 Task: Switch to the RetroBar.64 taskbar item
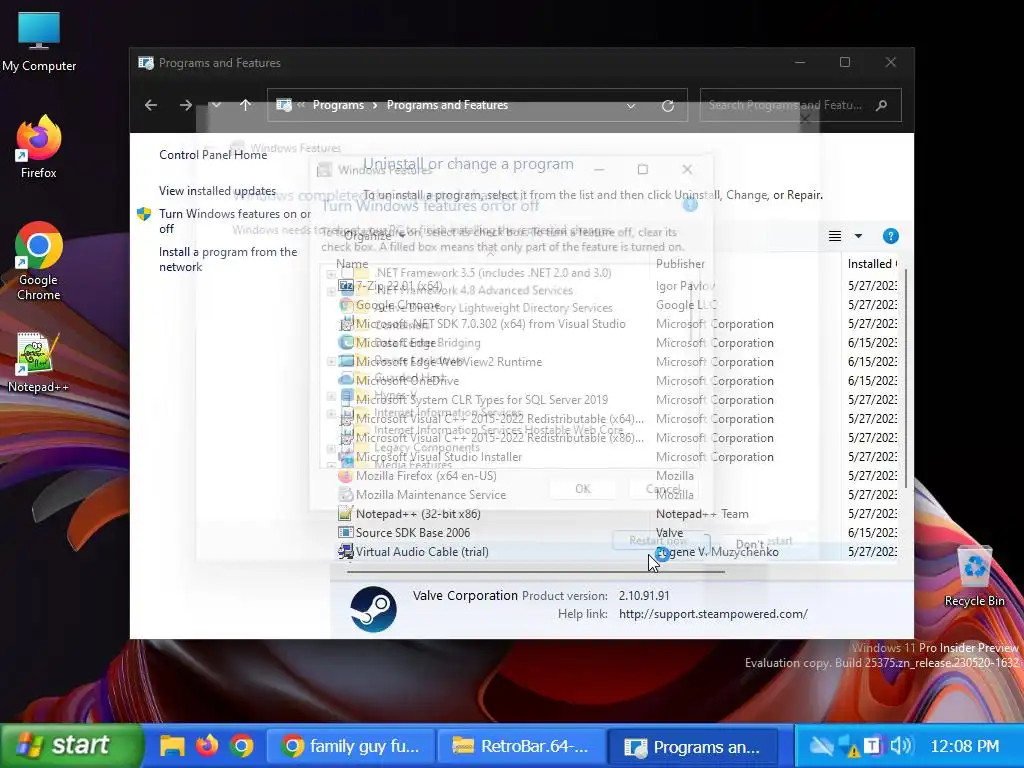(x=522, y=746)
